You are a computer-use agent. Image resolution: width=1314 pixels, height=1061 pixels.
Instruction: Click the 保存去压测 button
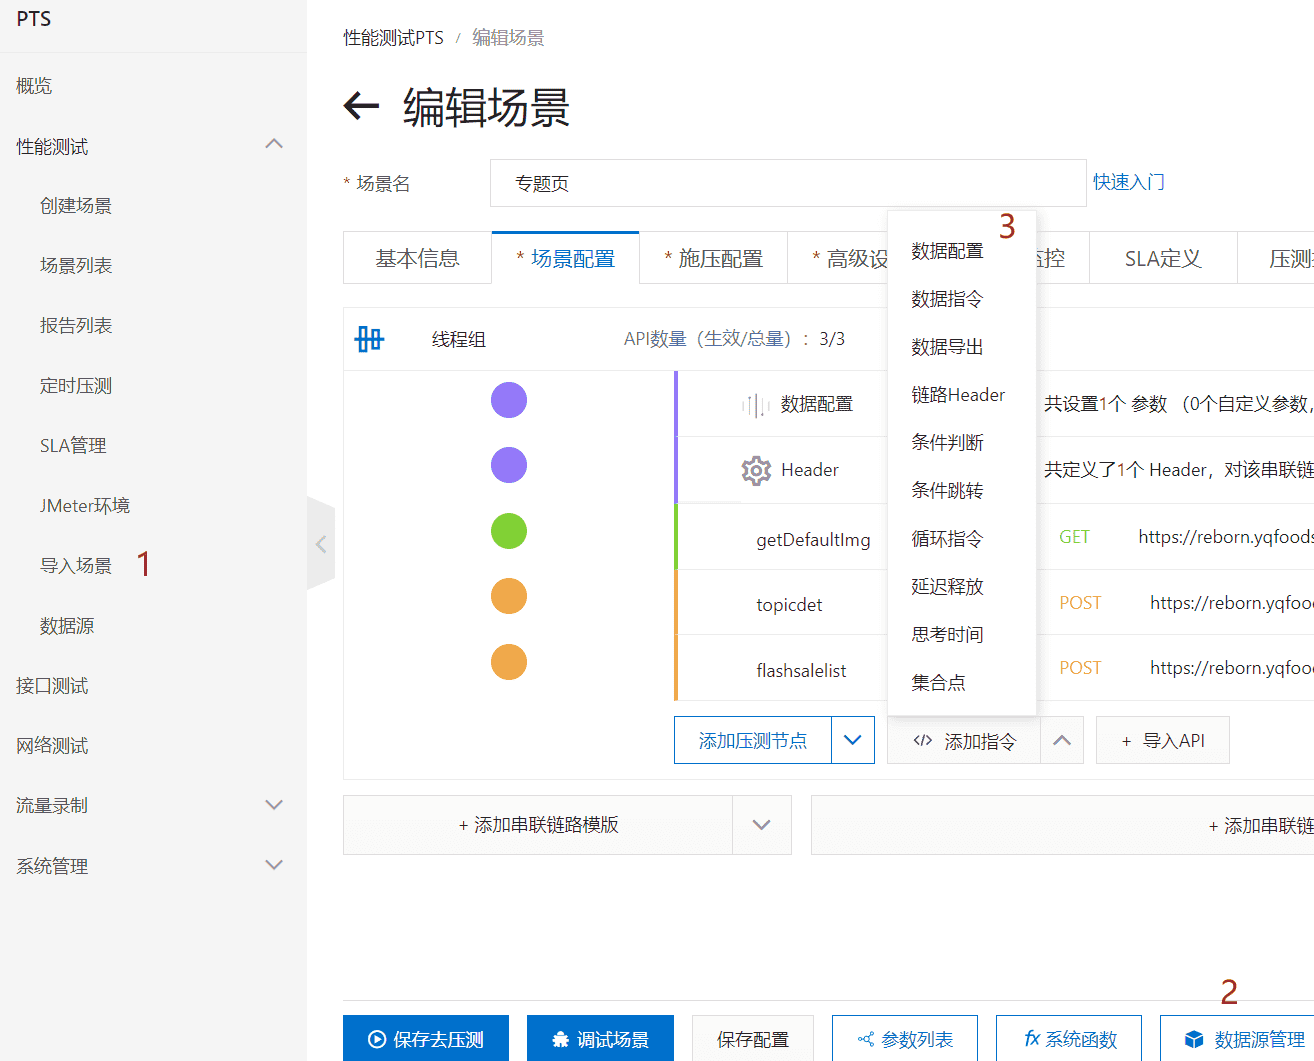pyautogui.click(x=426, y=1039)
